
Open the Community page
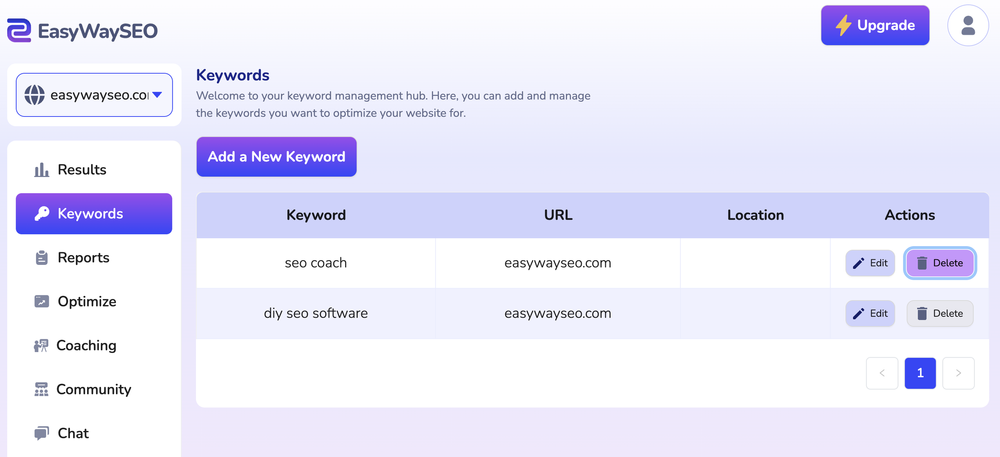[94, 389]
